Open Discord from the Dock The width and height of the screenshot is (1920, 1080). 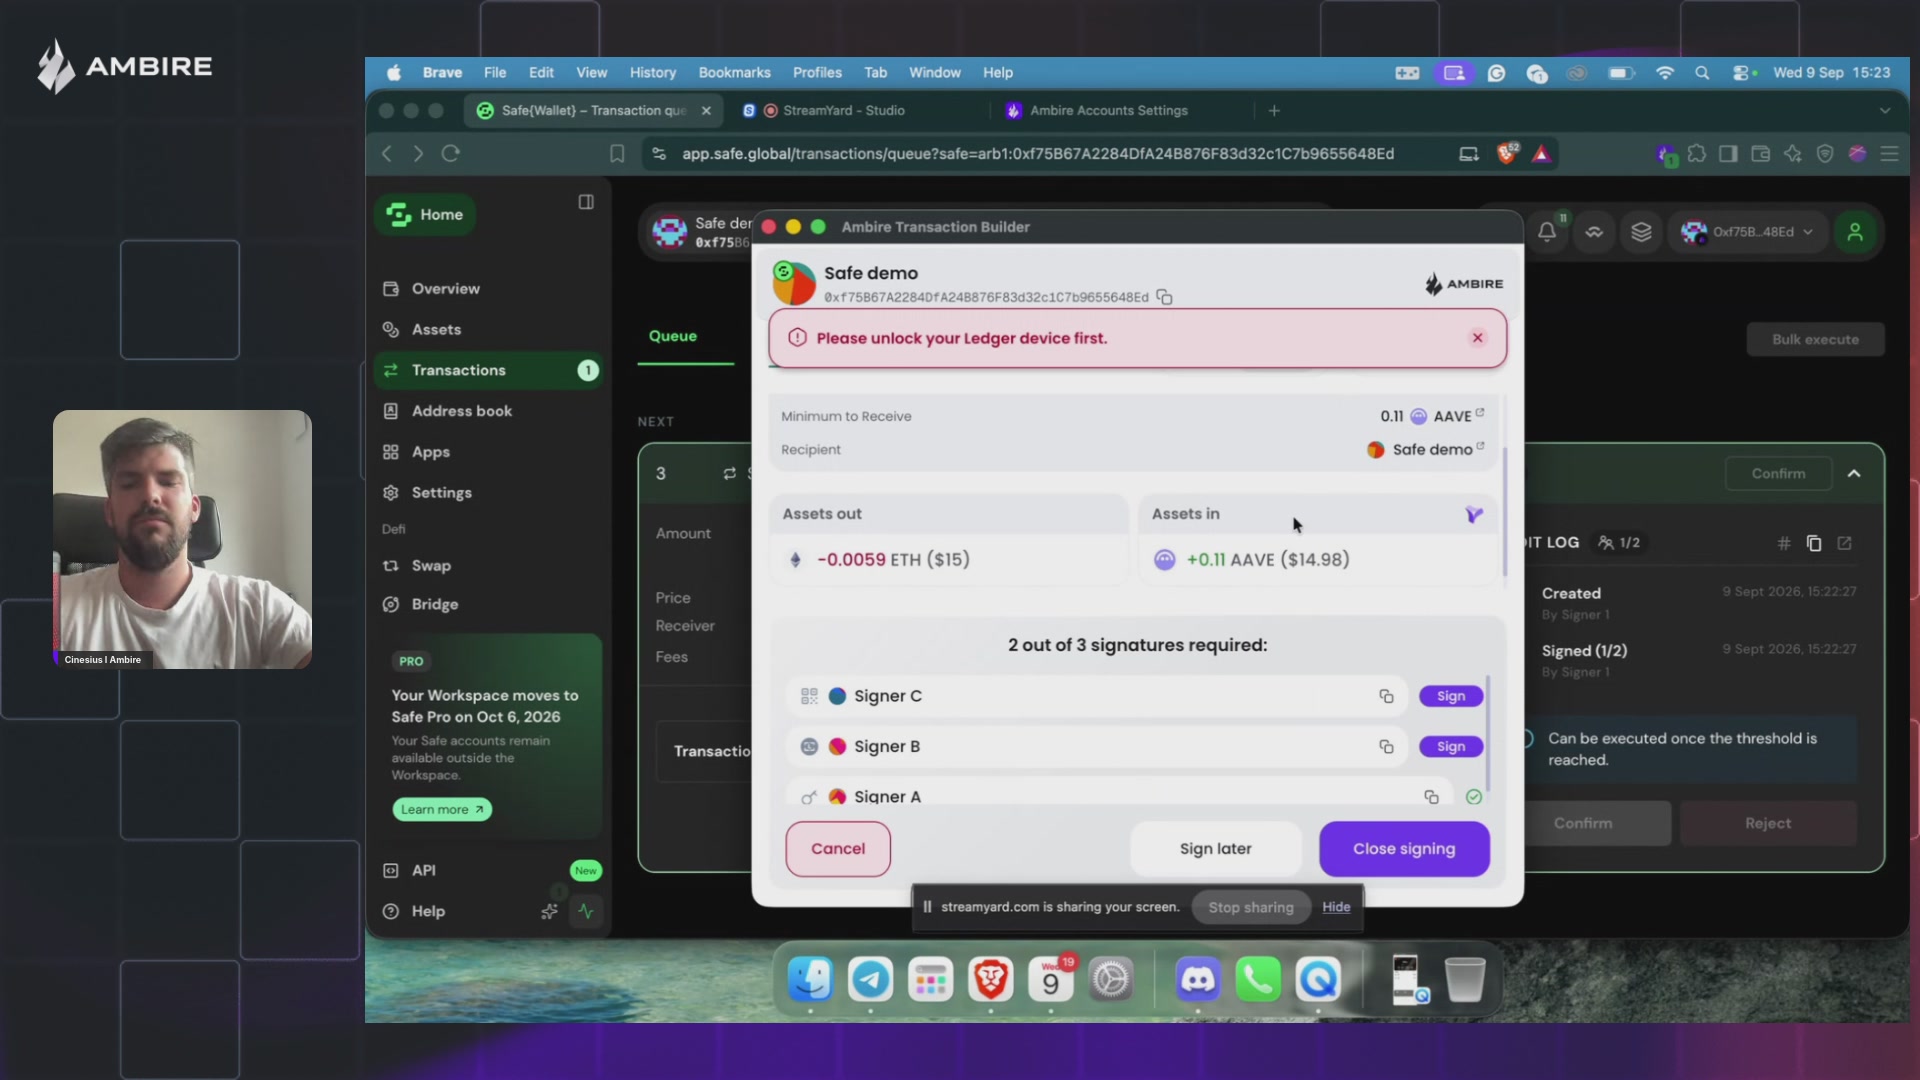1197,980
